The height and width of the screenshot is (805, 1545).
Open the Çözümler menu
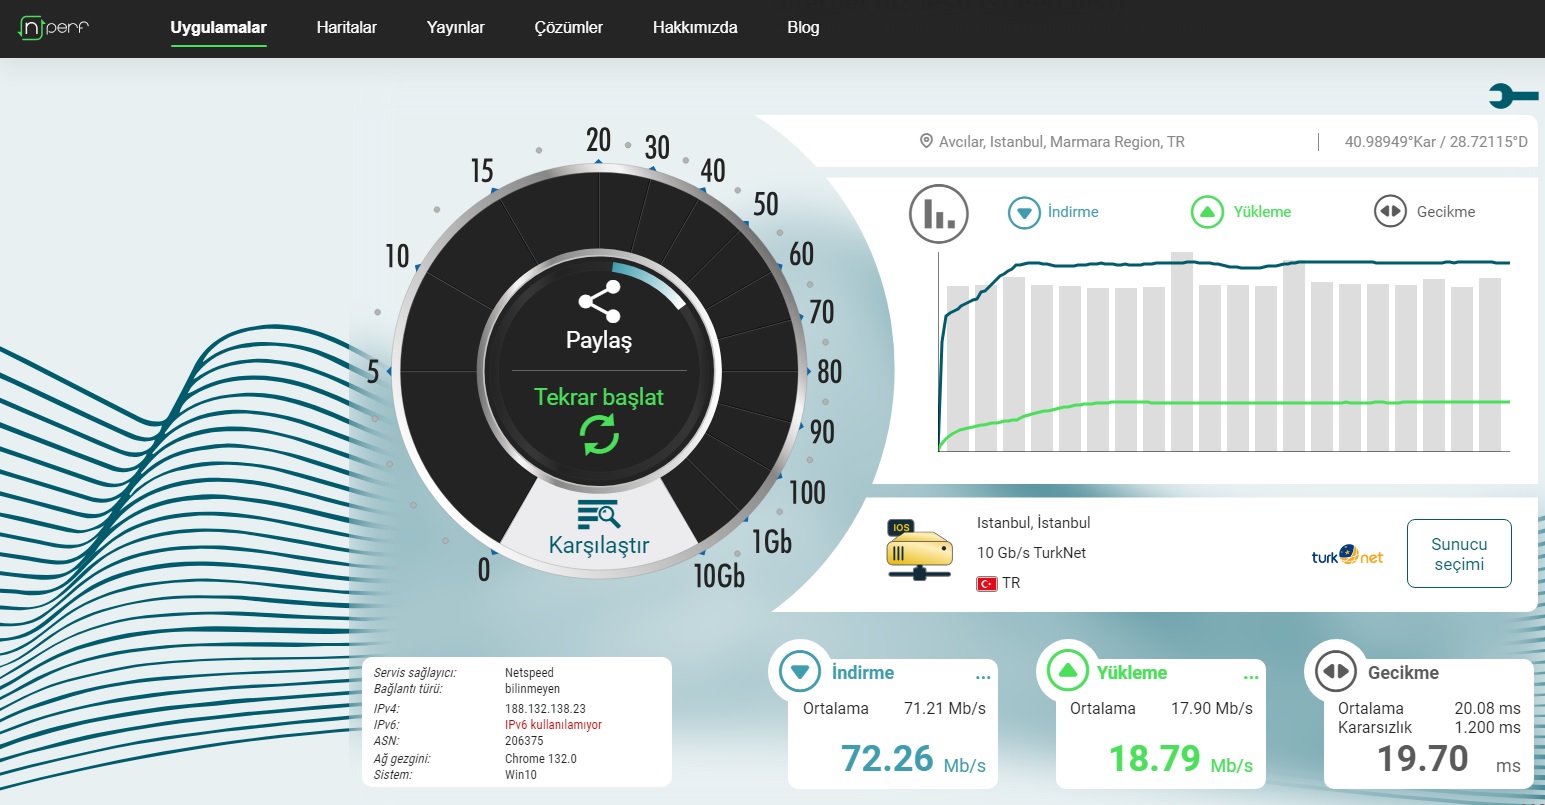569,28
